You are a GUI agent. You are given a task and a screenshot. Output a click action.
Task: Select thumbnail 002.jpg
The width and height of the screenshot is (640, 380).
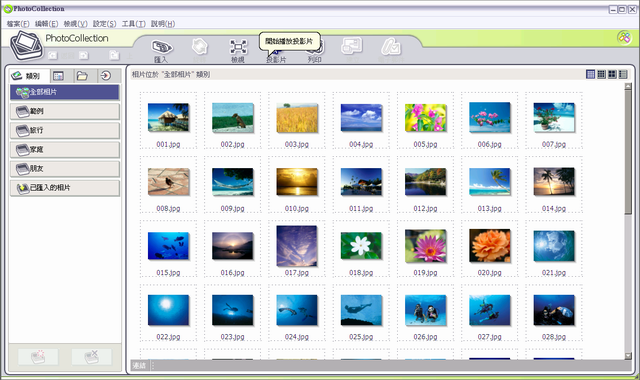pos(233,118)
